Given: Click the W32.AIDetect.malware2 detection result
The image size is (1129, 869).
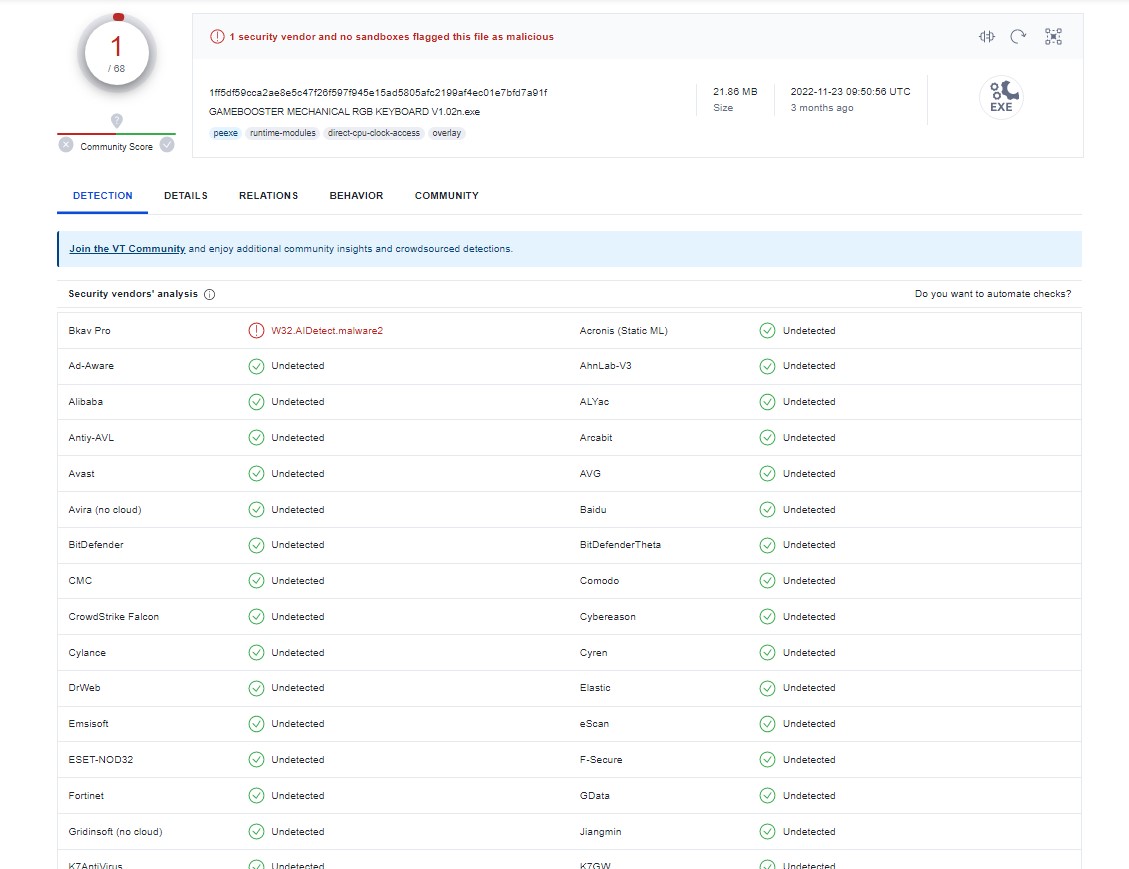Looking at the screenshot, I should point(327,330).
